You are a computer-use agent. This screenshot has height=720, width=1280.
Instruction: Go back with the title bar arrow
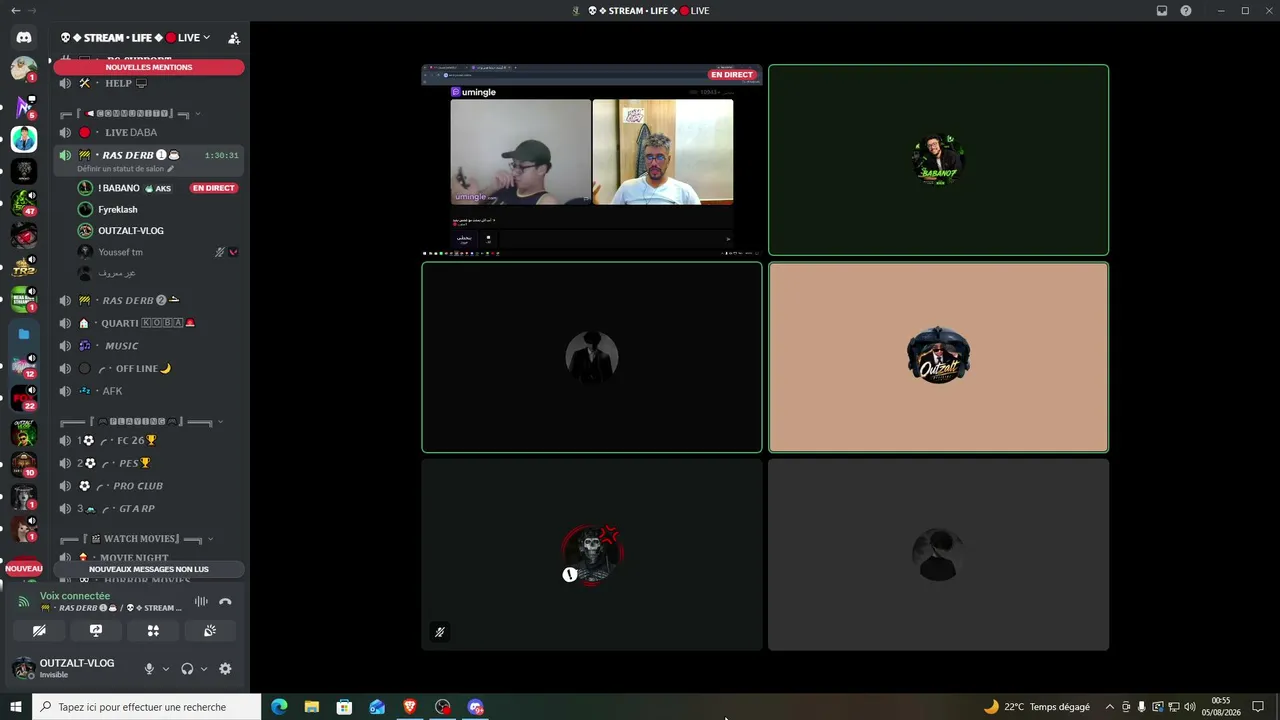(x=15, y=10)
